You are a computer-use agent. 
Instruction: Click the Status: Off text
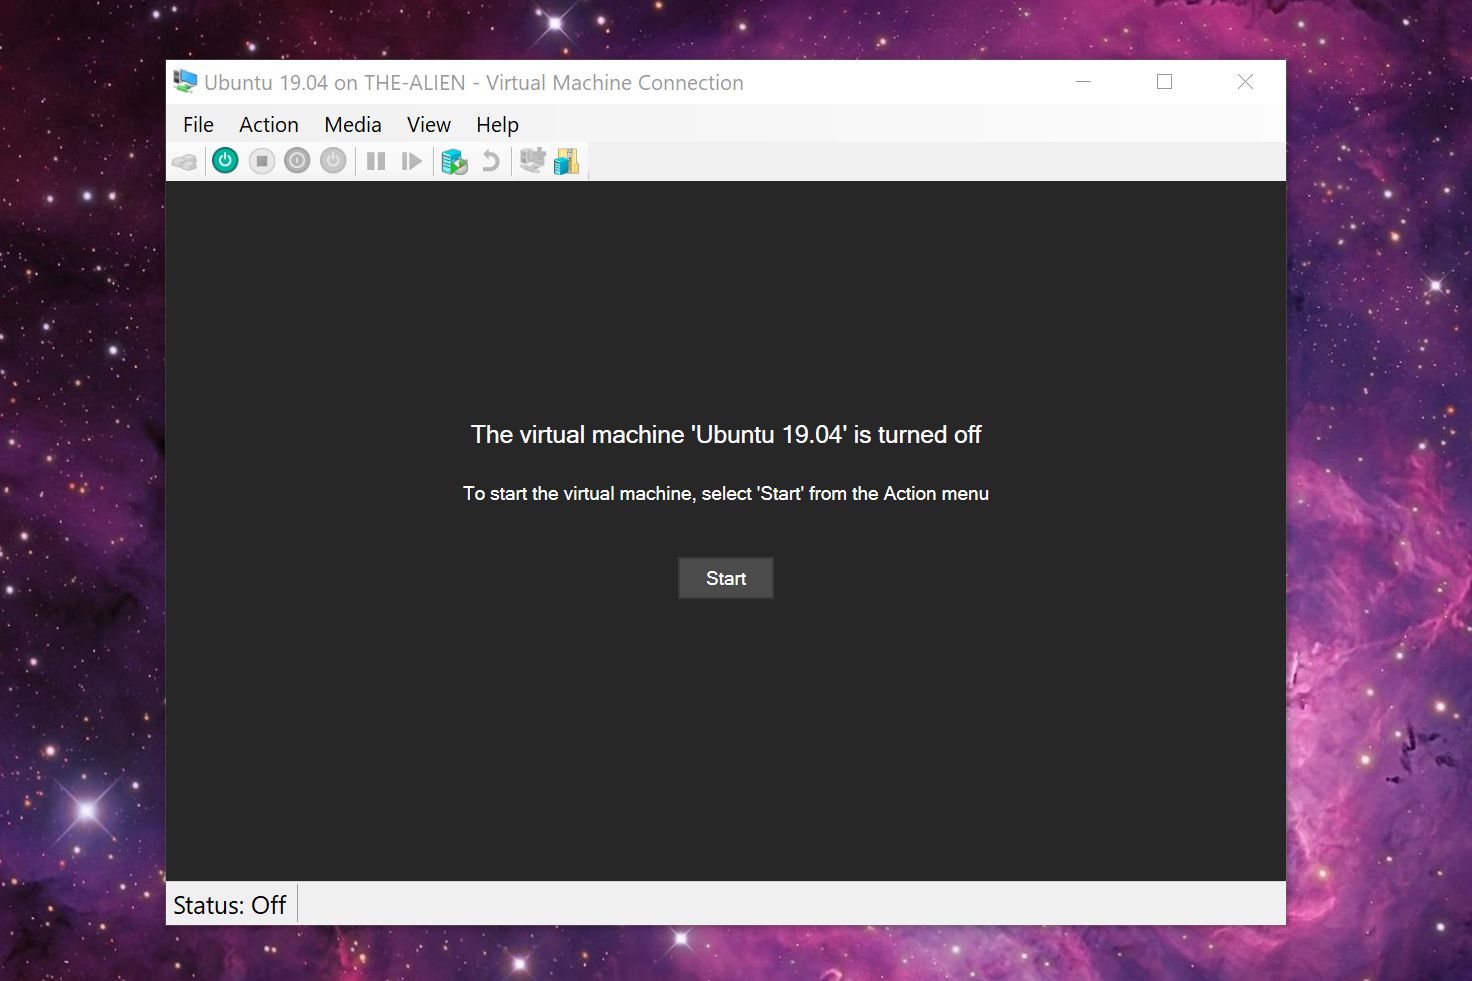click(230, 905)
